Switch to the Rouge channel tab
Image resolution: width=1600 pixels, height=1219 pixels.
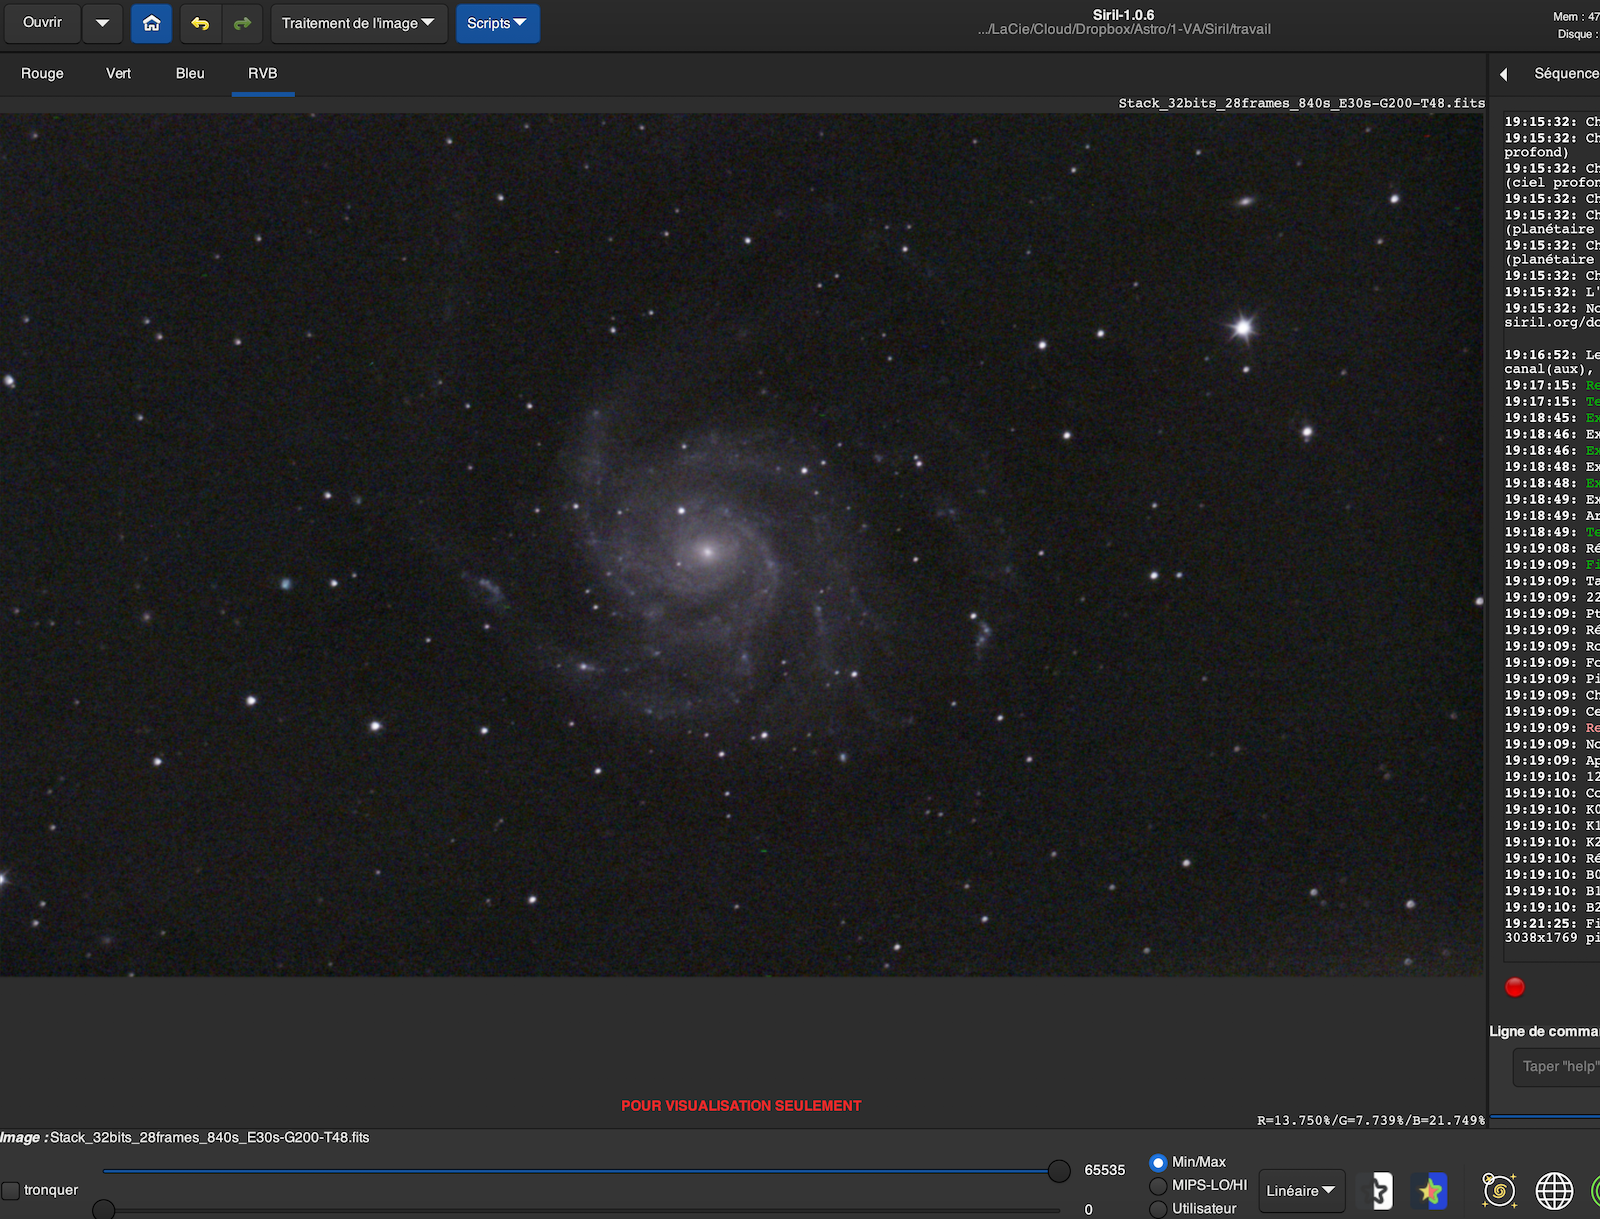[42, 73]
